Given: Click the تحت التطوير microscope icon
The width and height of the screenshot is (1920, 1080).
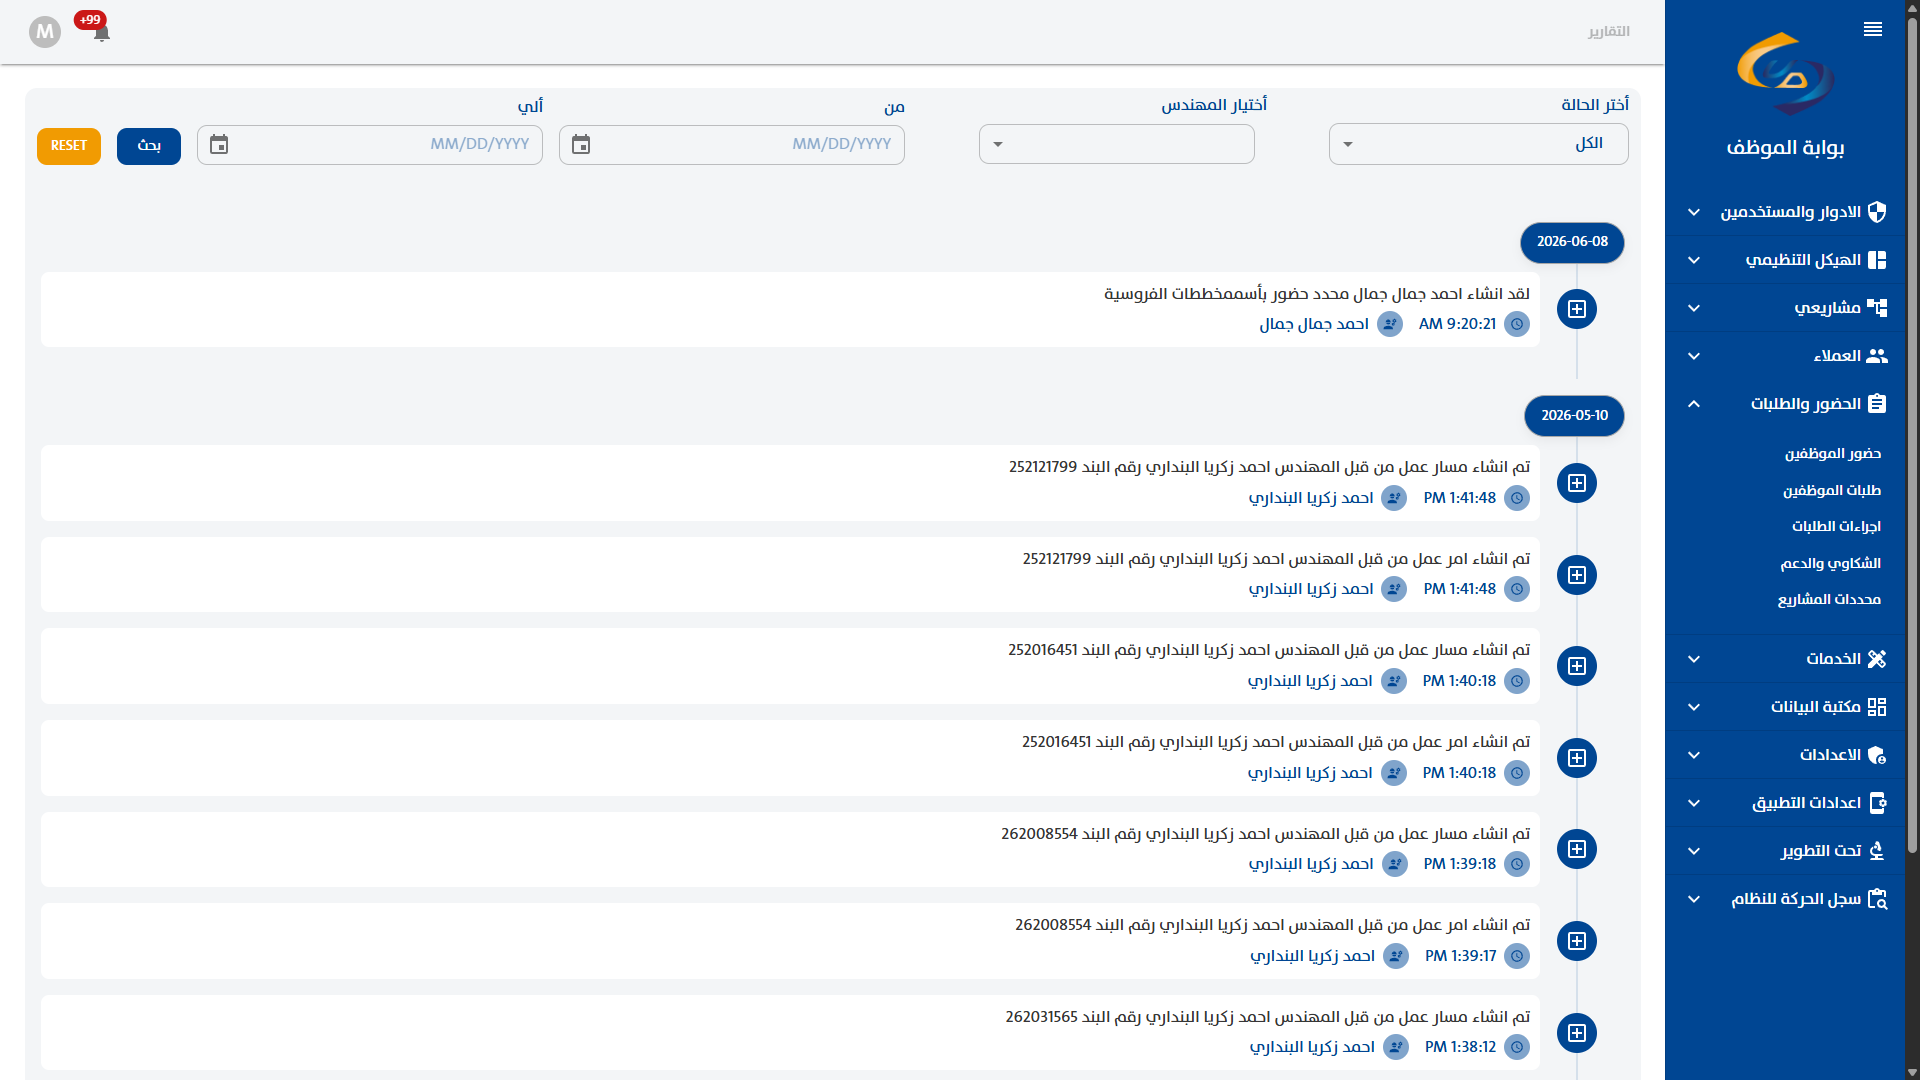Looking at the screenshot, I should [1877, 851].
